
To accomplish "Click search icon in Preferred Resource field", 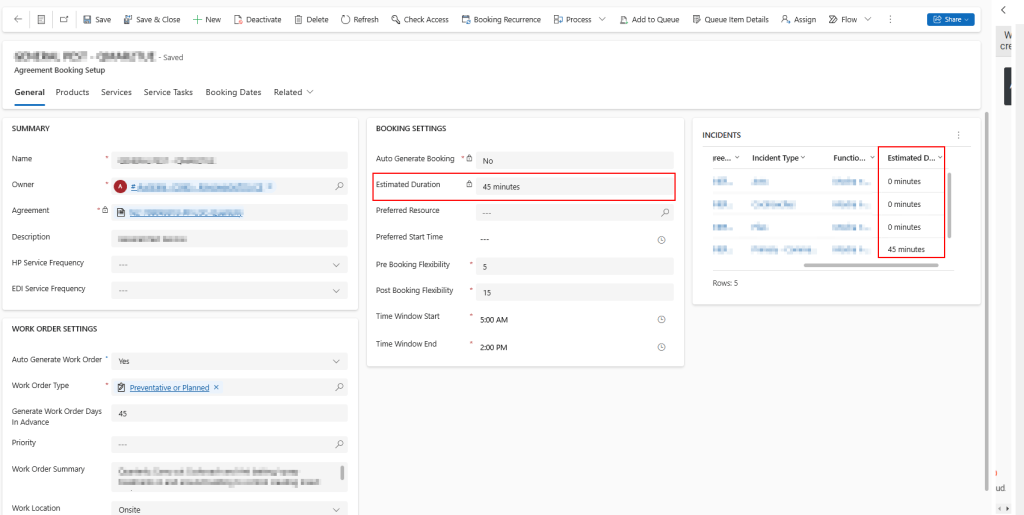I will coord(665,213).
